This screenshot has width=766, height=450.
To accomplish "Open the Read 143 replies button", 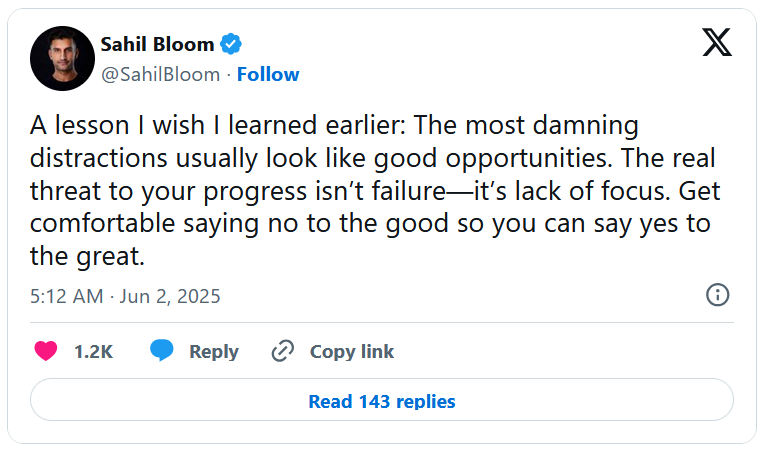I will (382, 400).
